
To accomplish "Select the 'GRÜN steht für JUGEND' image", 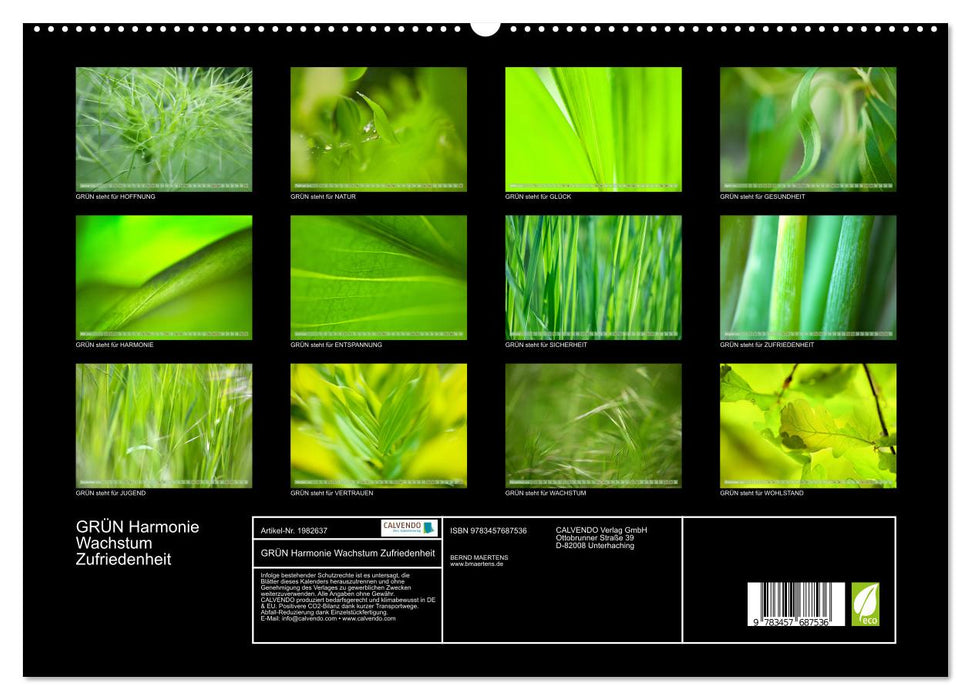I will (164, 425).
